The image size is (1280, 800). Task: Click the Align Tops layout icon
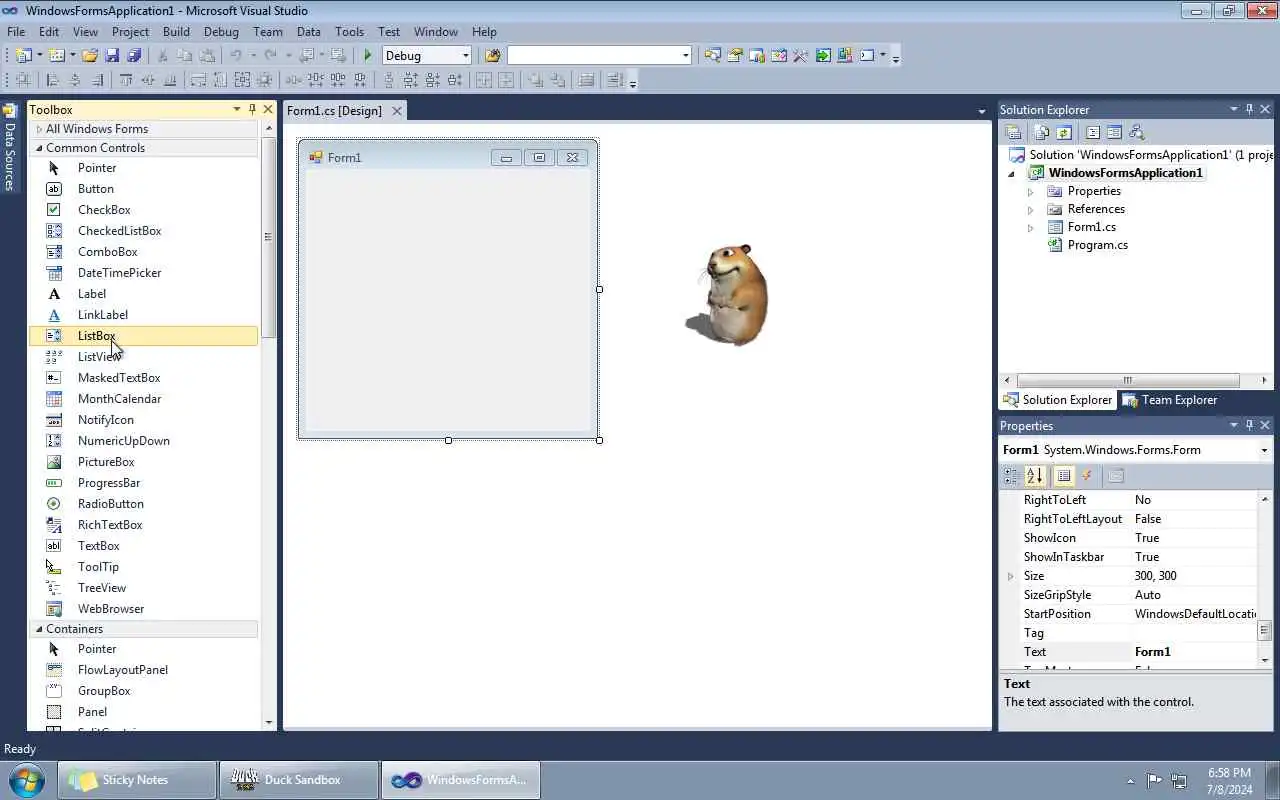(126, 81)
